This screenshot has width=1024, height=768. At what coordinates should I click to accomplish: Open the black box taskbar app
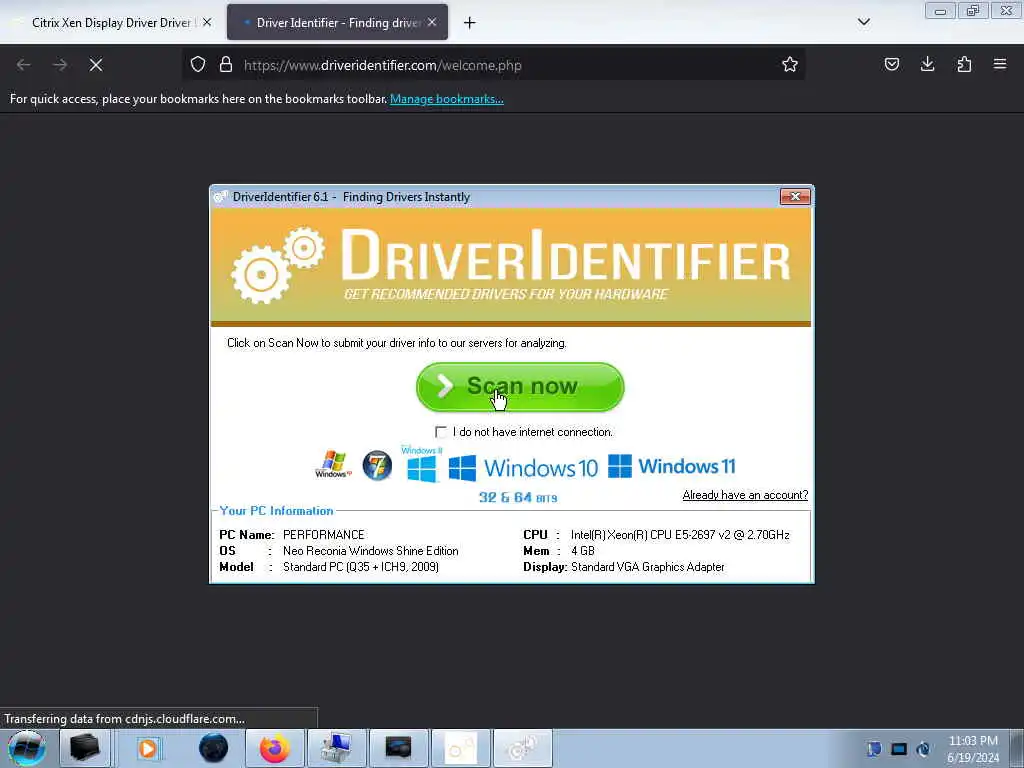pyautogui.click(x=85, y=748)
